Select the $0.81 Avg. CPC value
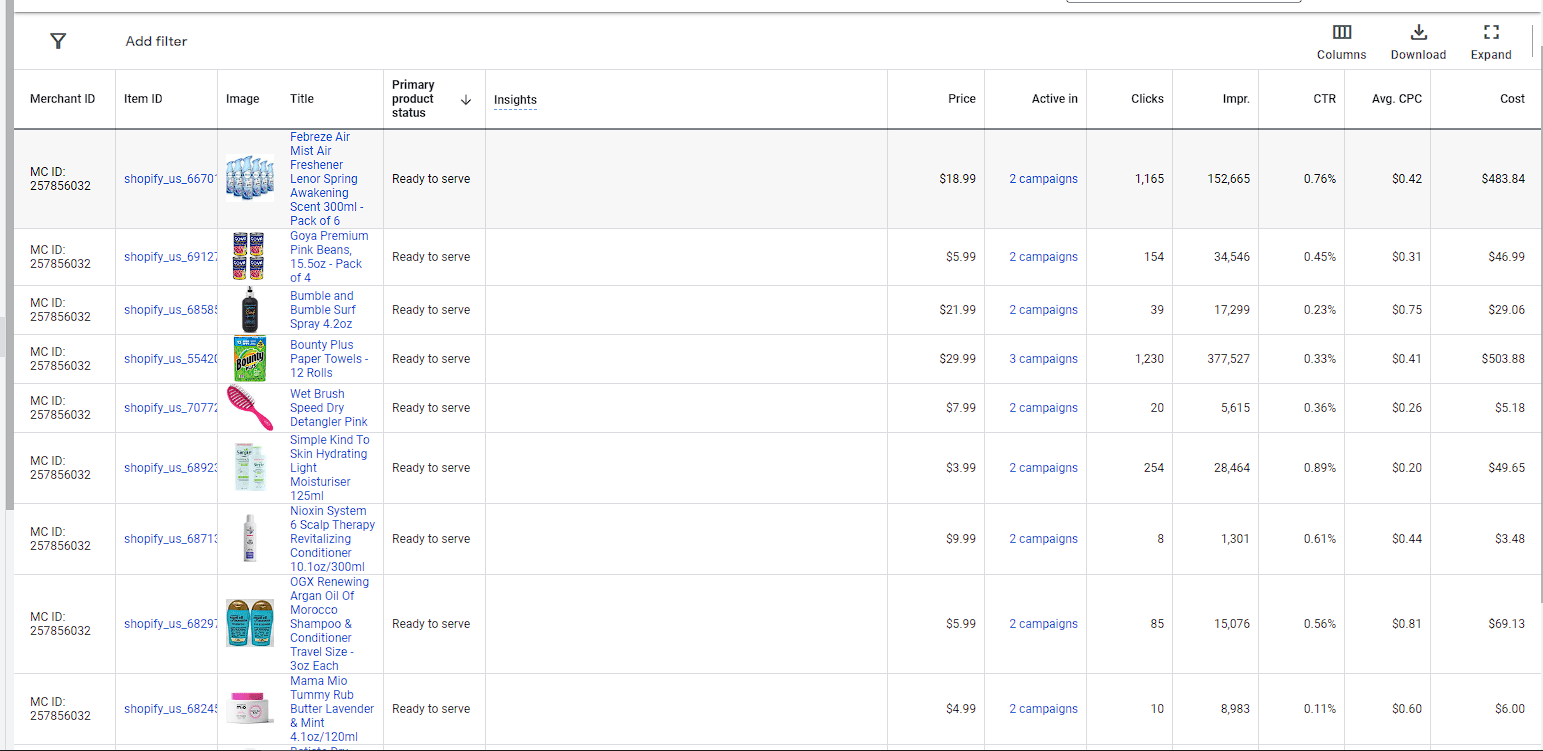Screen dimensions: 1543x751 1407,624
